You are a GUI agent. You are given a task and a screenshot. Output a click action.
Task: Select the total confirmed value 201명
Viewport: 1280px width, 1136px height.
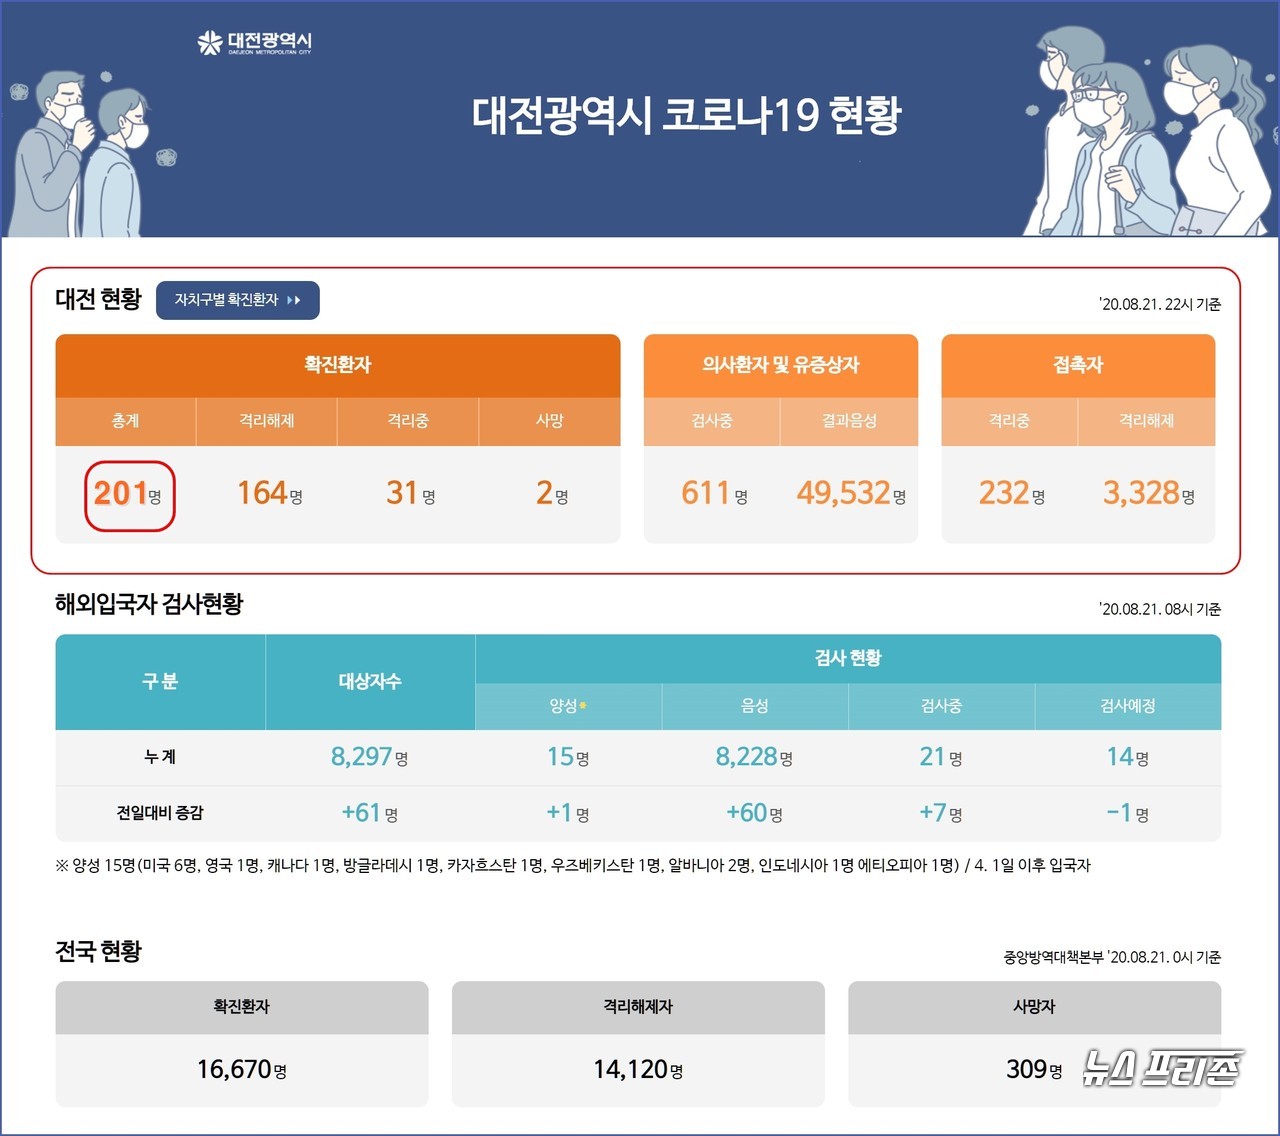coord(128,494)
